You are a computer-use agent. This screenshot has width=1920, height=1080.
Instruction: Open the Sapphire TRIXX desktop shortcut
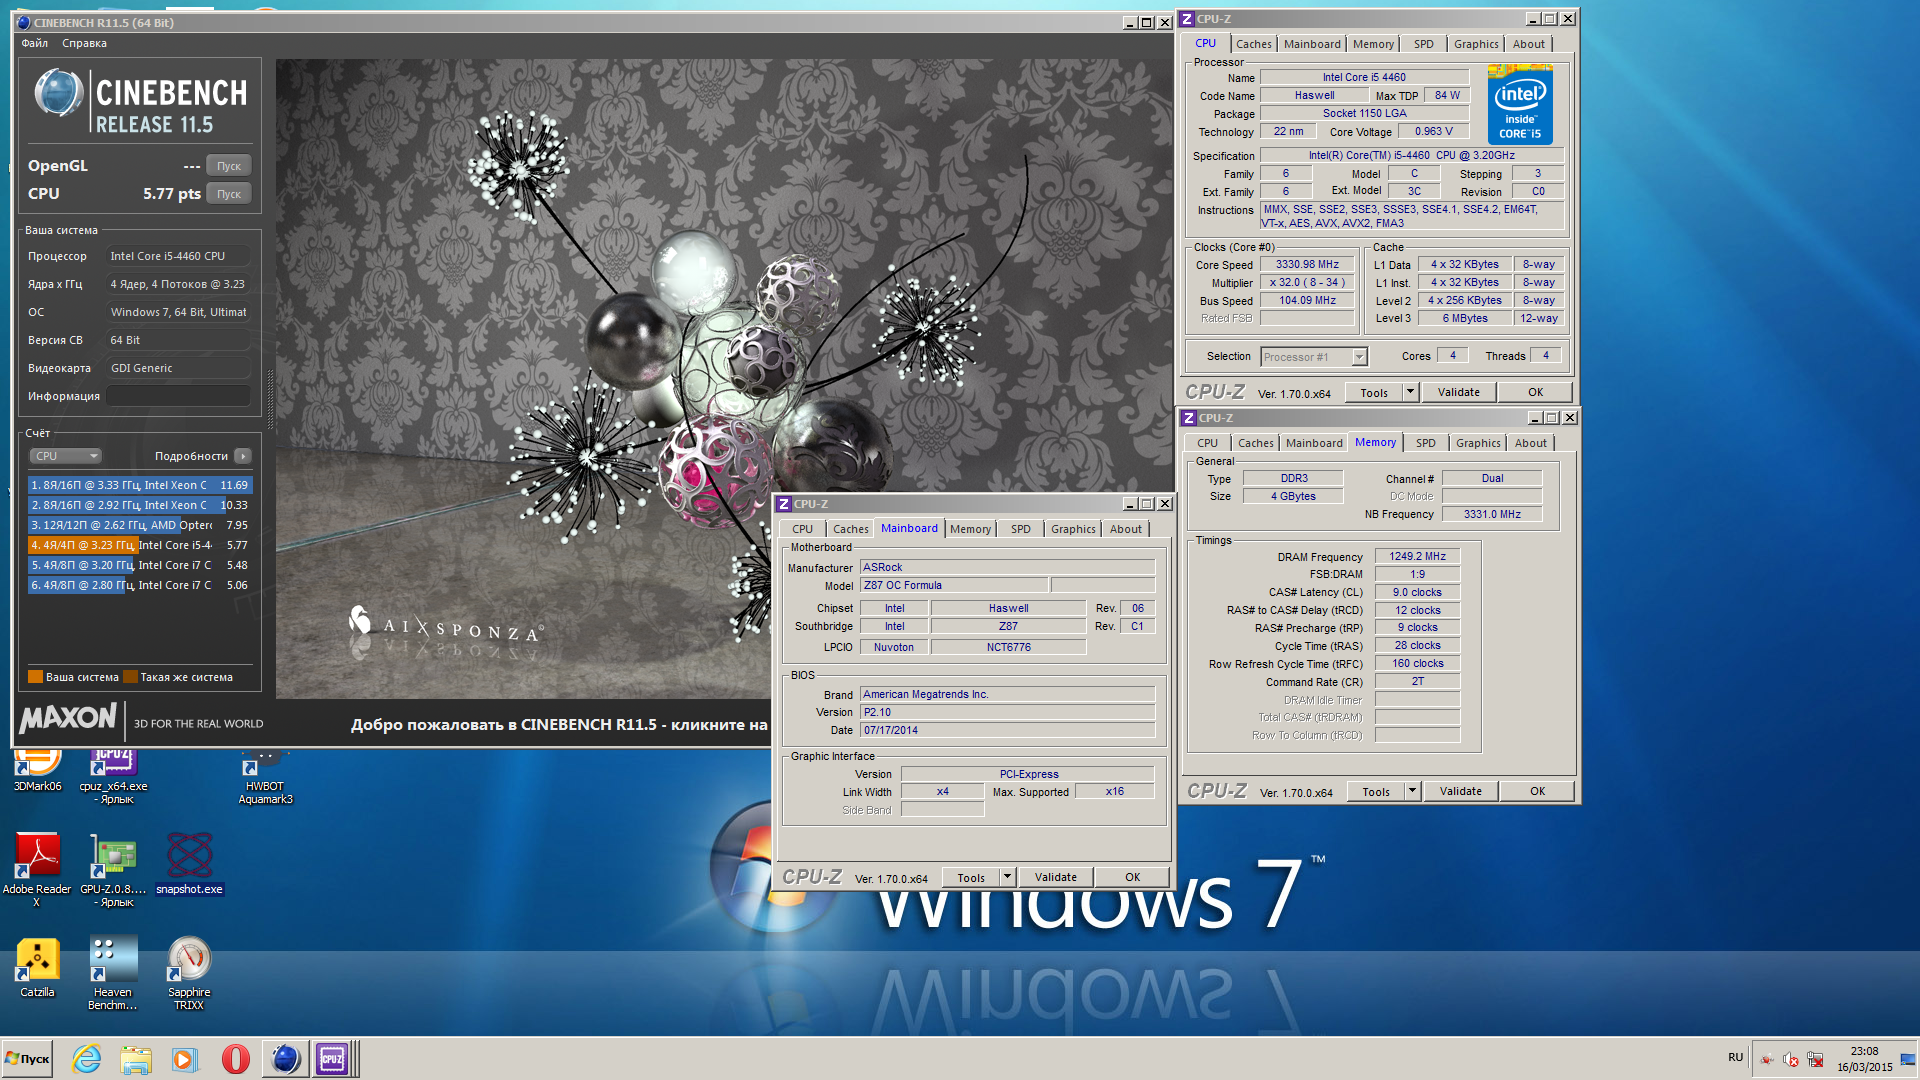tap(189, 973)
